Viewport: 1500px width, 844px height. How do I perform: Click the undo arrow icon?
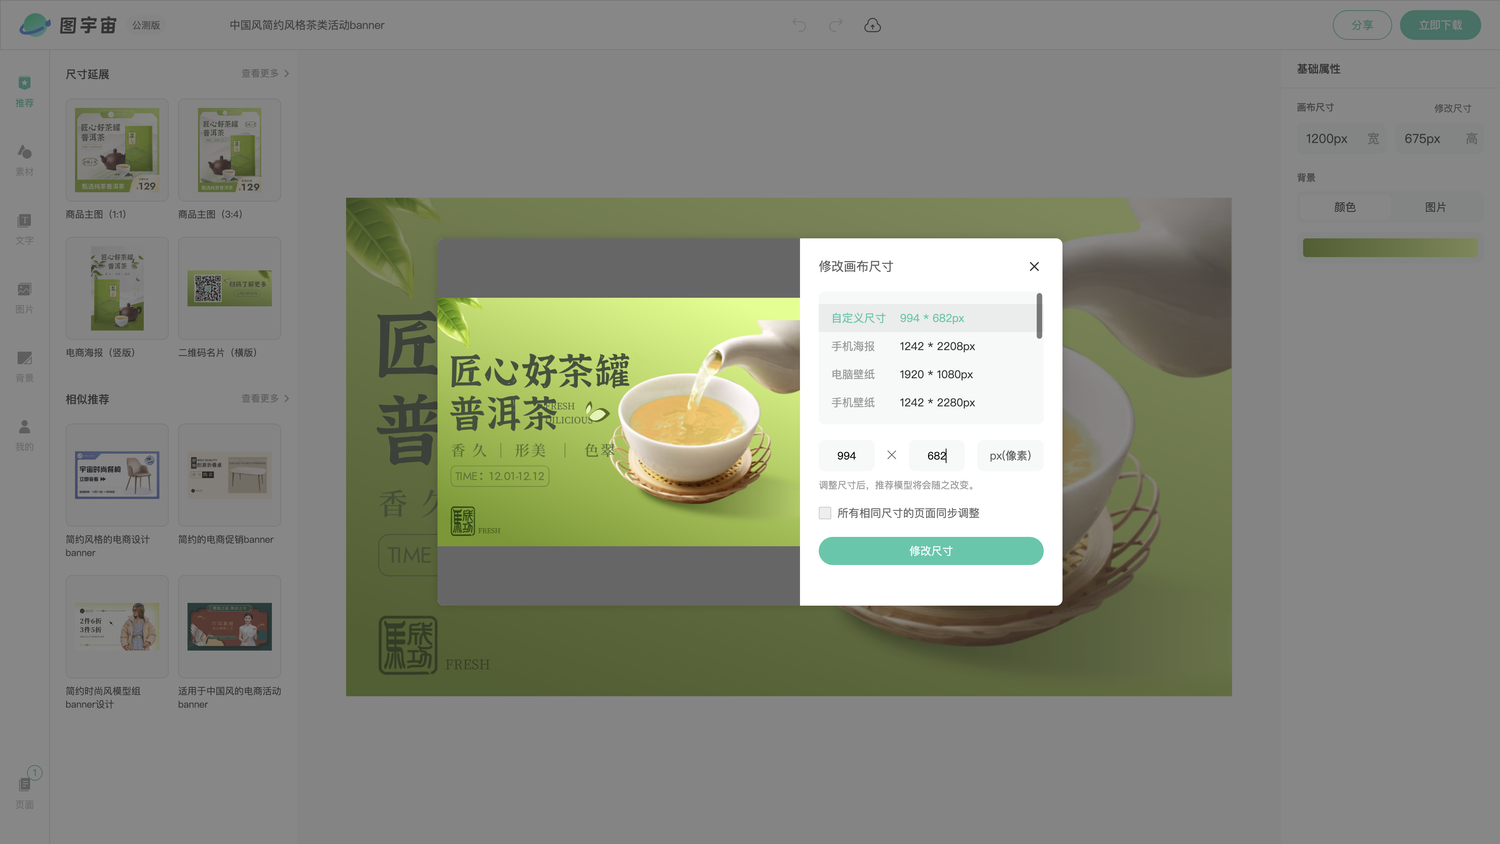pyautogui.click(x=799, y=25)
